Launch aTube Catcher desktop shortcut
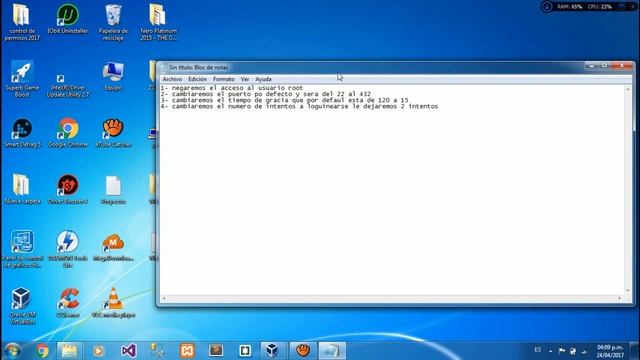The image size is (640, 360). [113, 133]
